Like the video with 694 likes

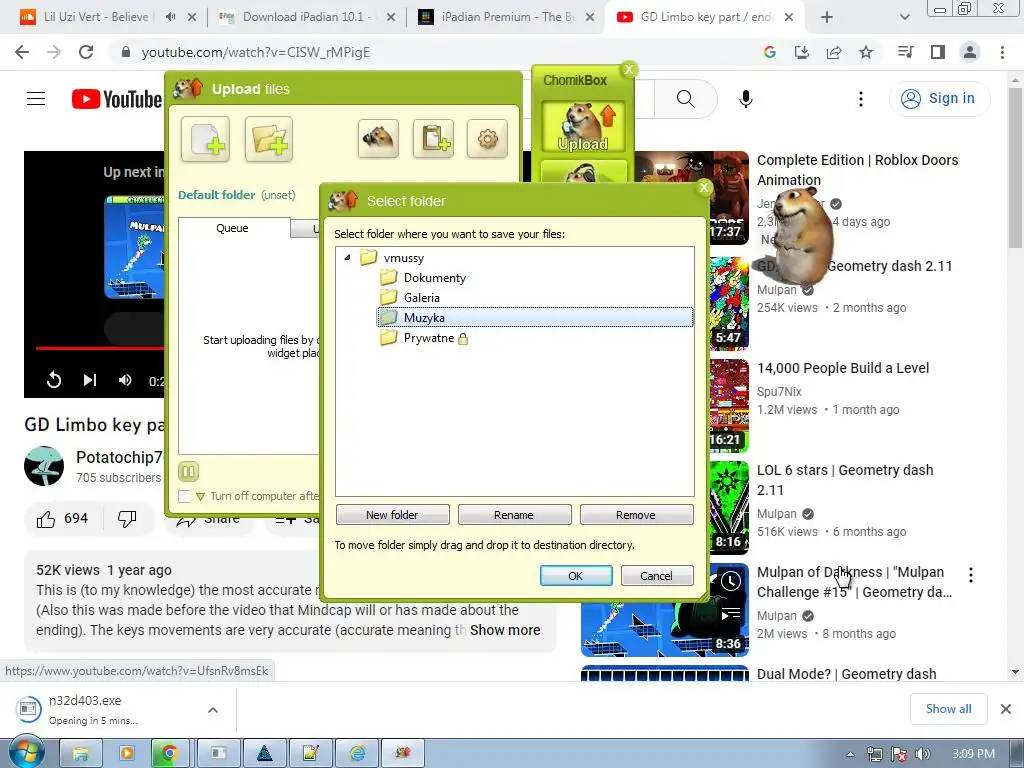pyautogui.click(x=63, y=519)
